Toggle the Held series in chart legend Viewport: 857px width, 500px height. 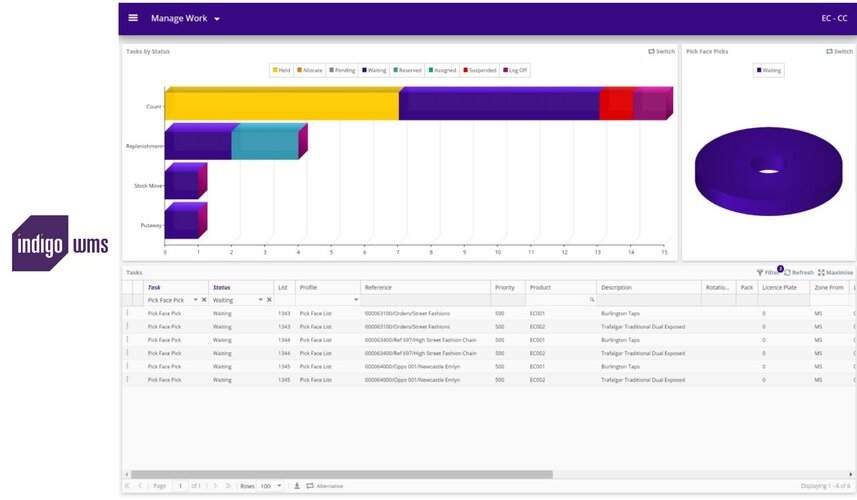pyautogui.click(x=281, y=71)
